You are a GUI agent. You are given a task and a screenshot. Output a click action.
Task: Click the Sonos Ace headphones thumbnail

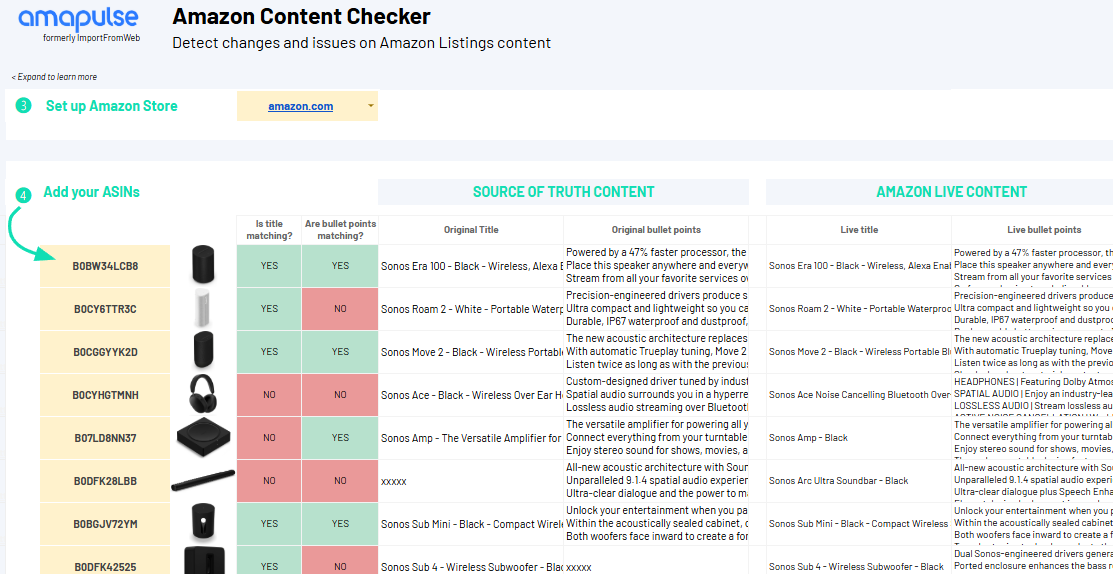(x=204, y=394)
